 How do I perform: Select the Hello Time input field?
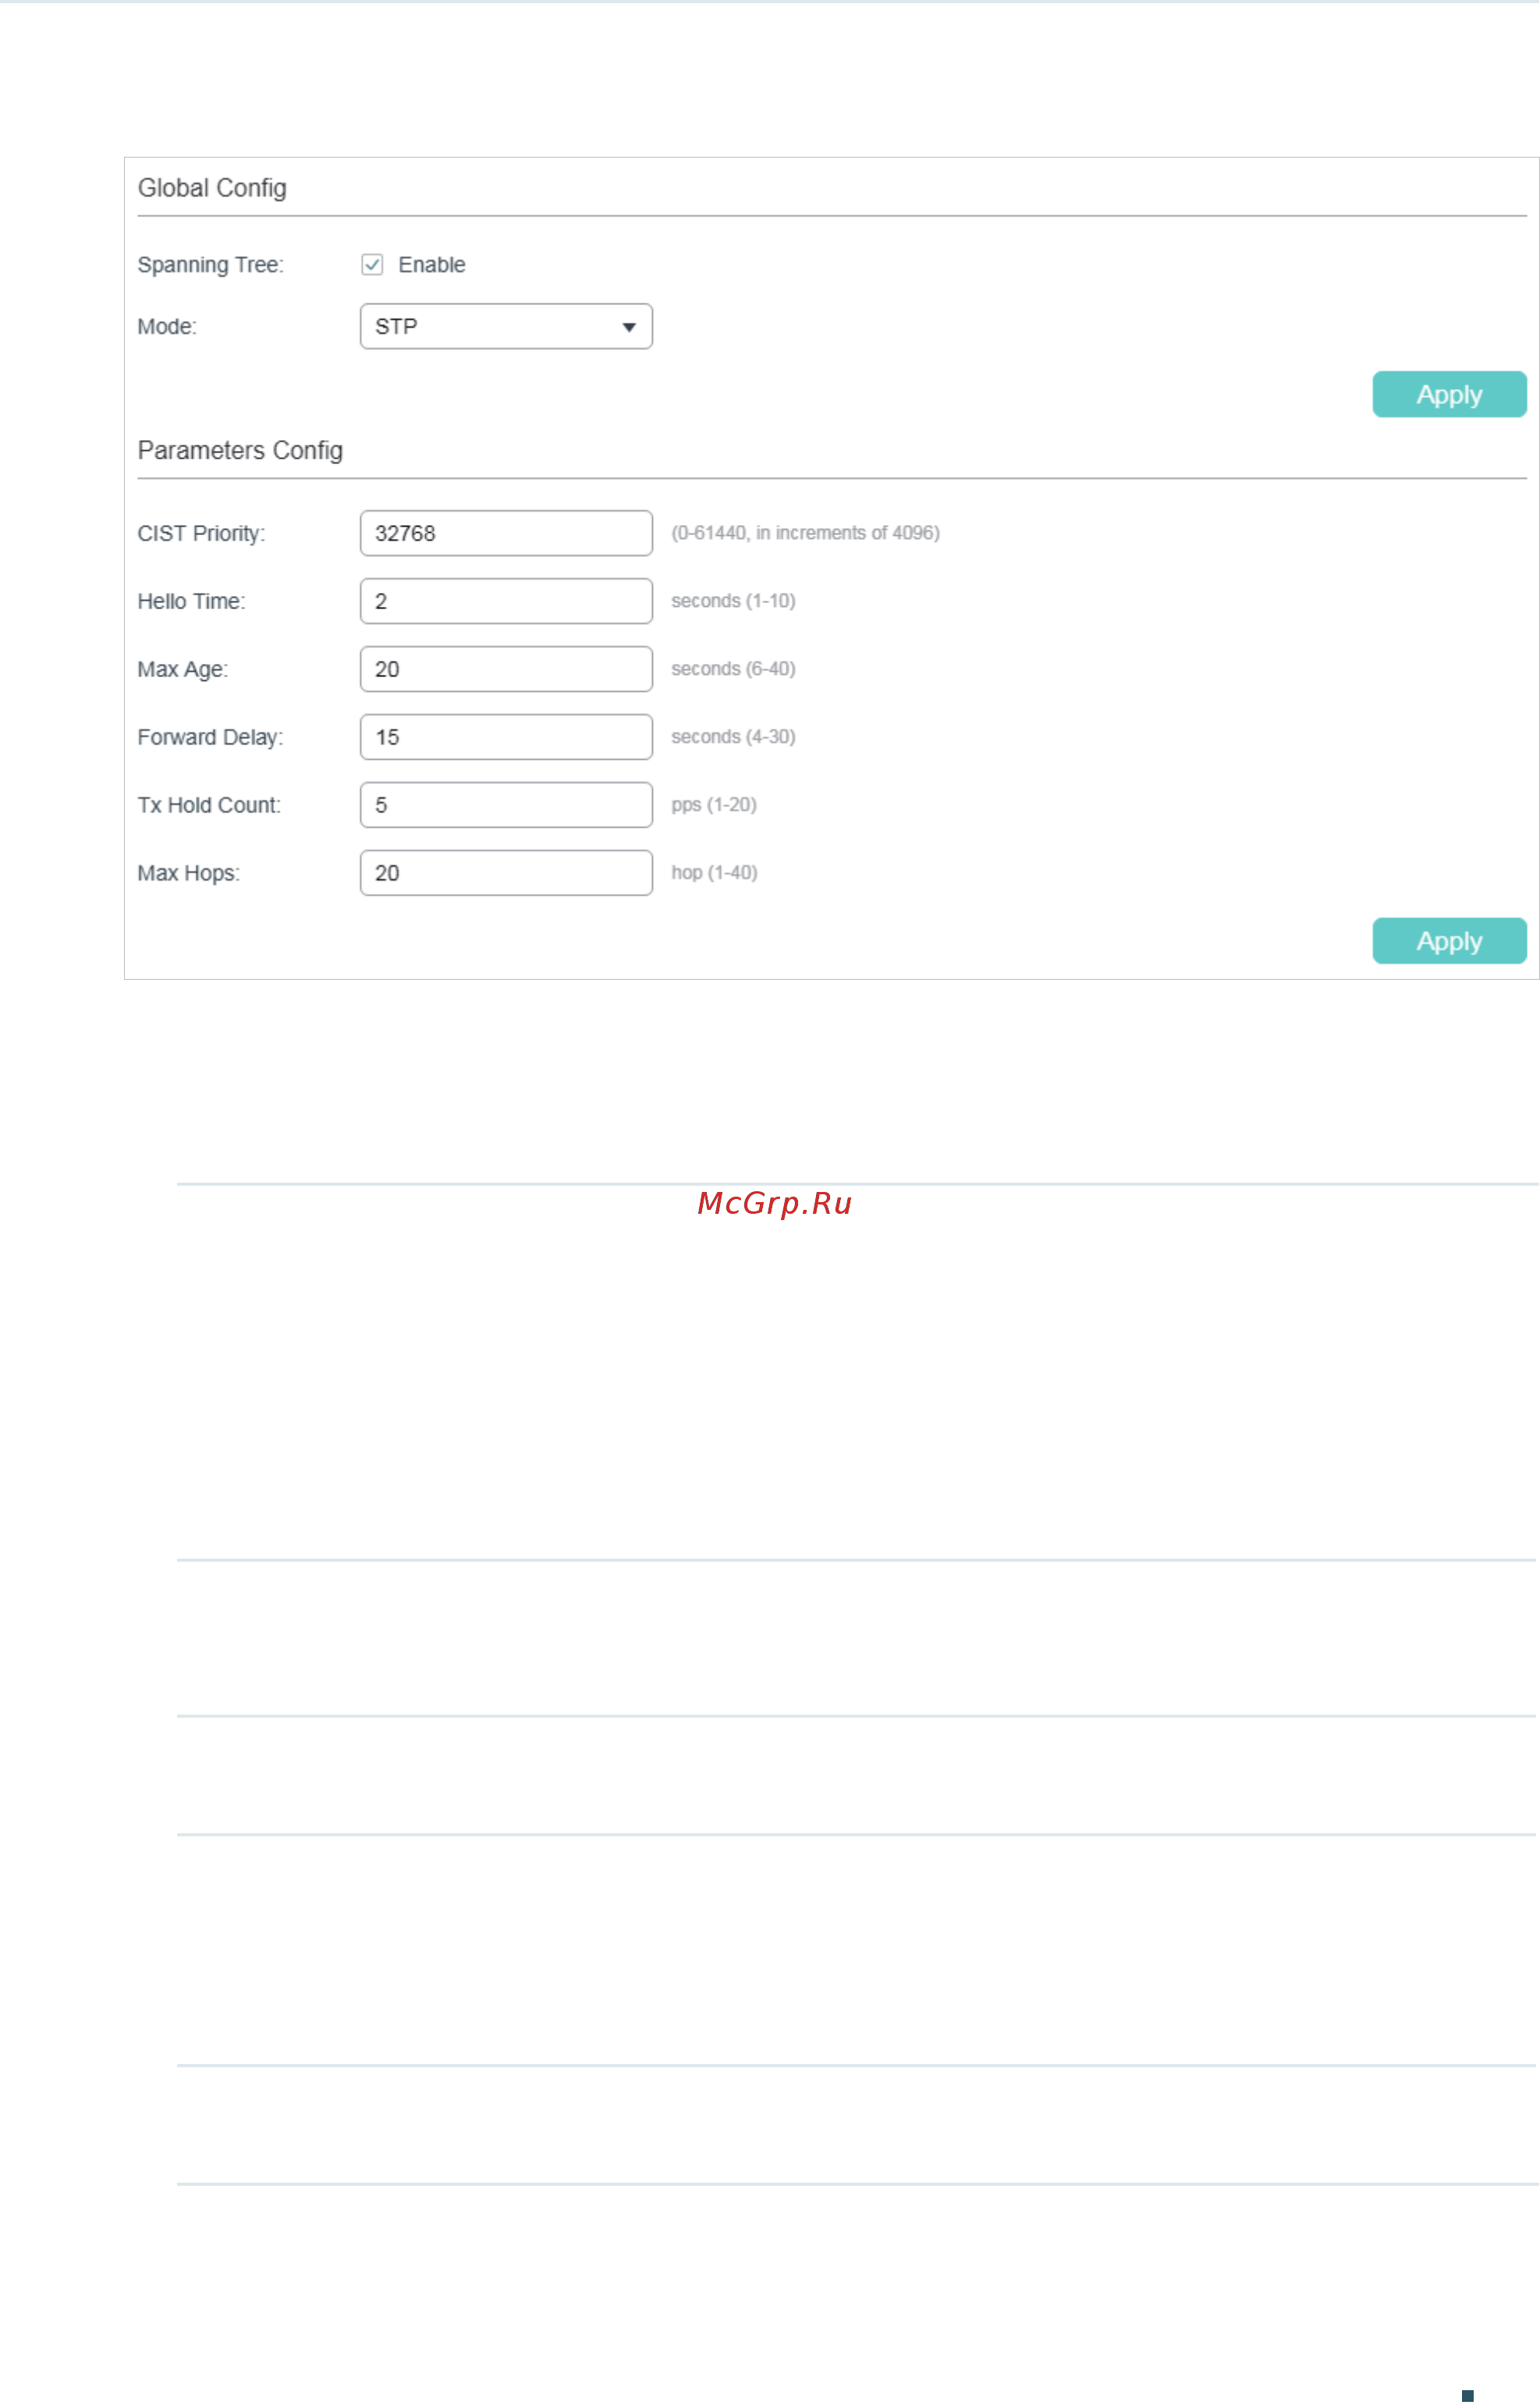506,602
